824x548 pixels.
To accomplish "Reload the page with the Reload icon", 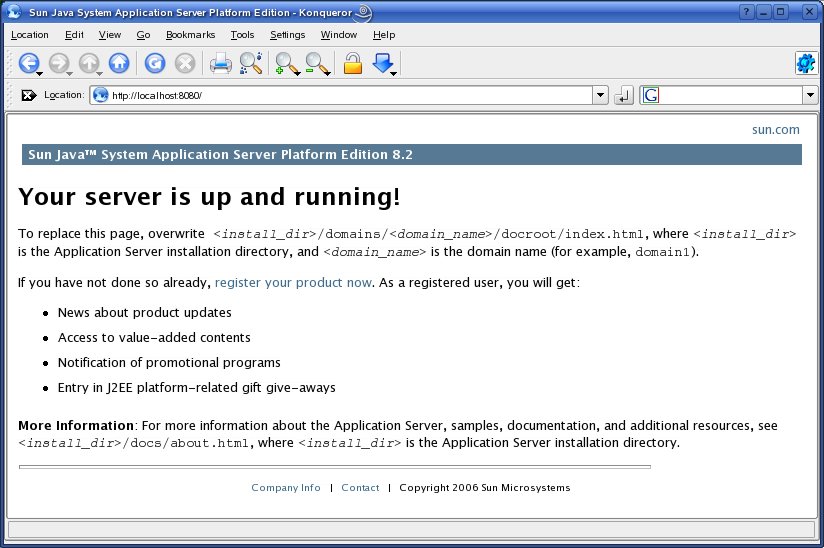I will [154, 63].
